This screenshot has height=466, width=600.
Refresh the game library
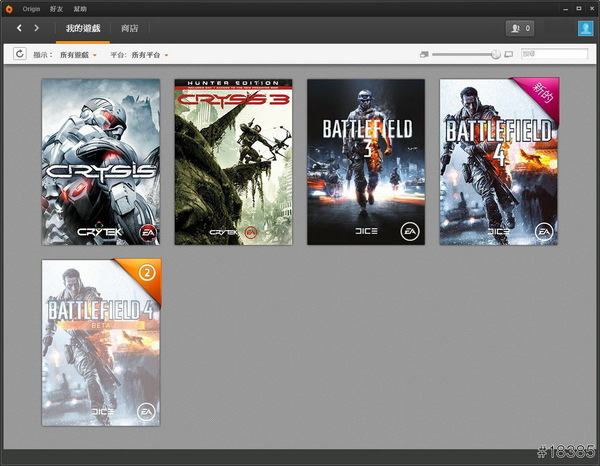coord(20,54)
